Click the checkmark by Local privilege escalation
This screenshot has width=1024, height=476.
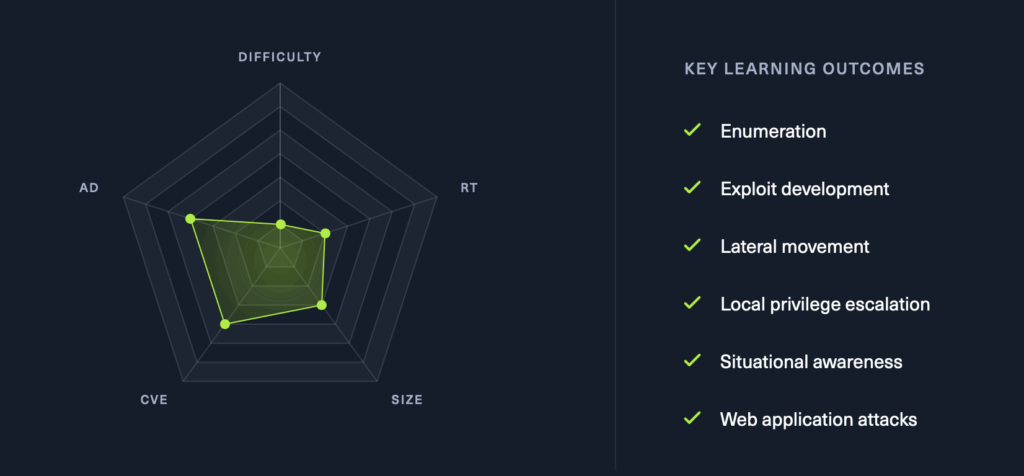click(692, 303)
